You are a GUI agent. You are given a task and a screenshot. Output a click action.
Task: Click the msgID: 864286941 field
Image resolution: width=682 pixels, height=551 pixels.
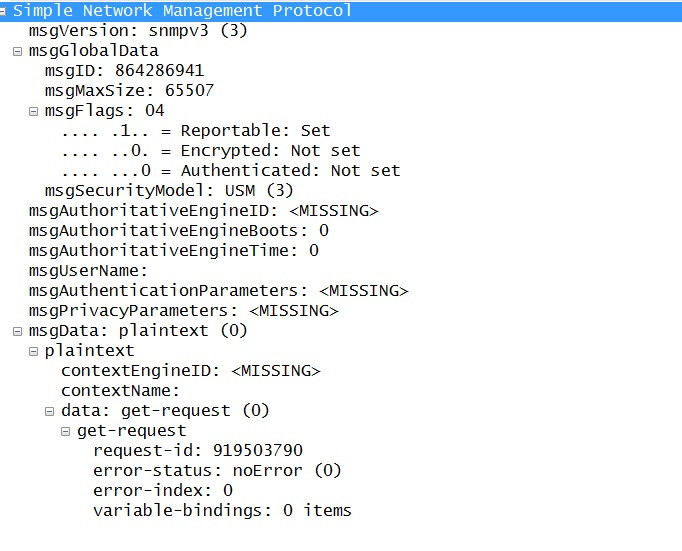click(x=124, y=71)
